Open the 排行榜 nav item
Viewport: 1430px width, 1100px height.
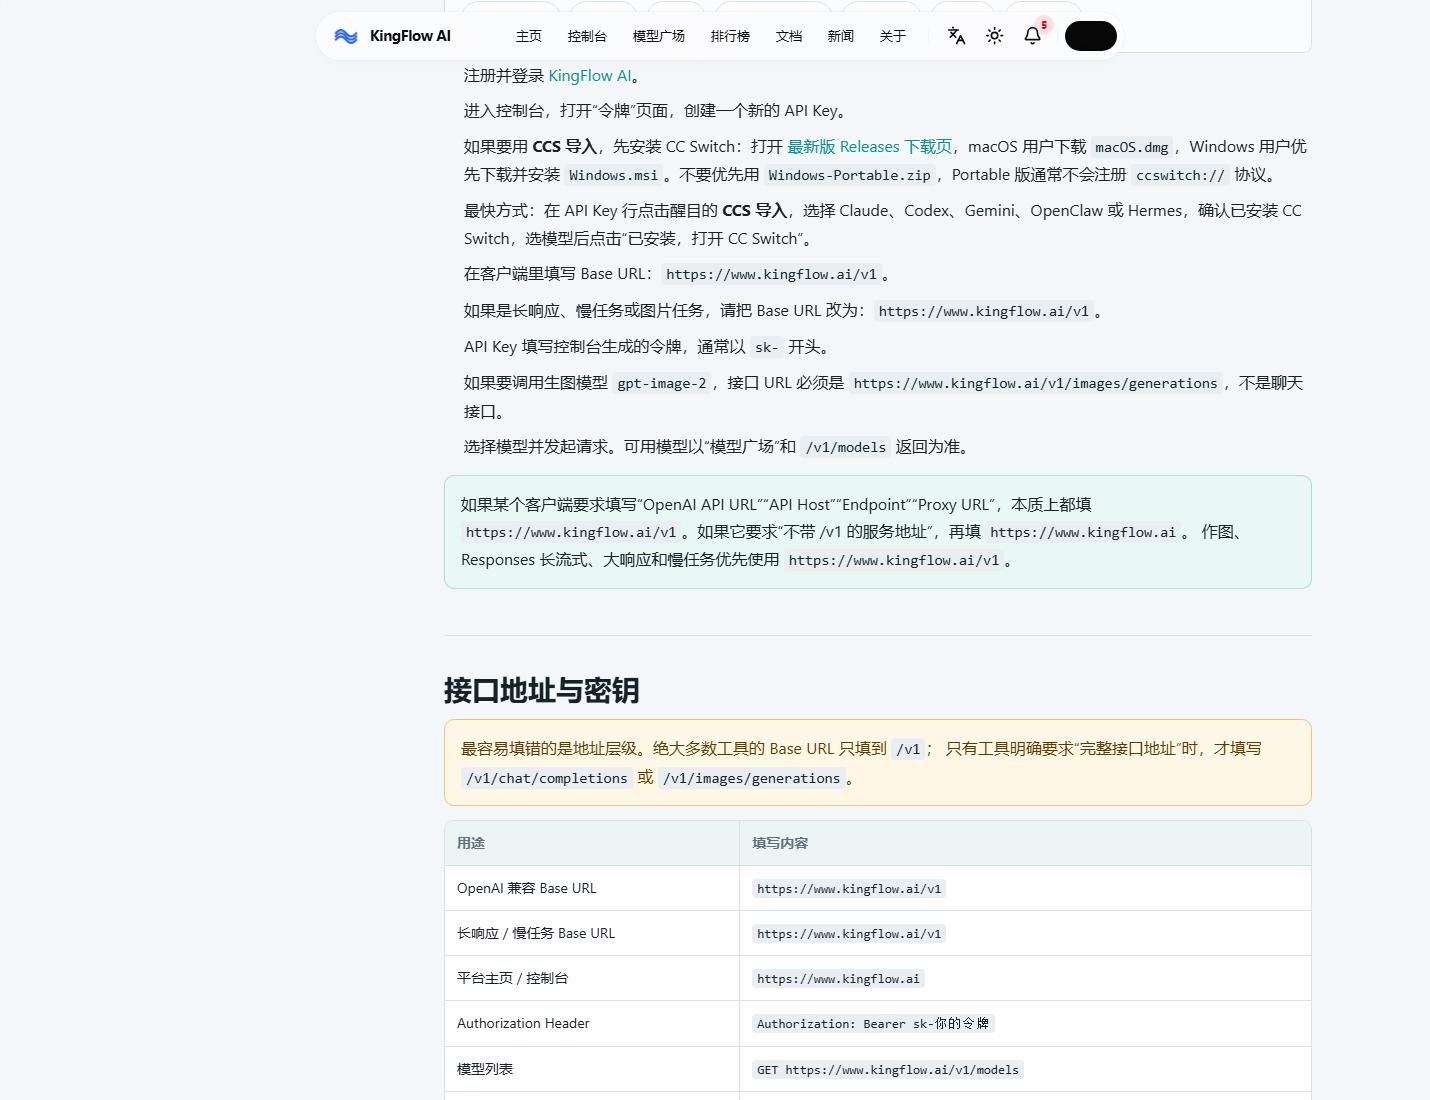(x=730, y=36)
